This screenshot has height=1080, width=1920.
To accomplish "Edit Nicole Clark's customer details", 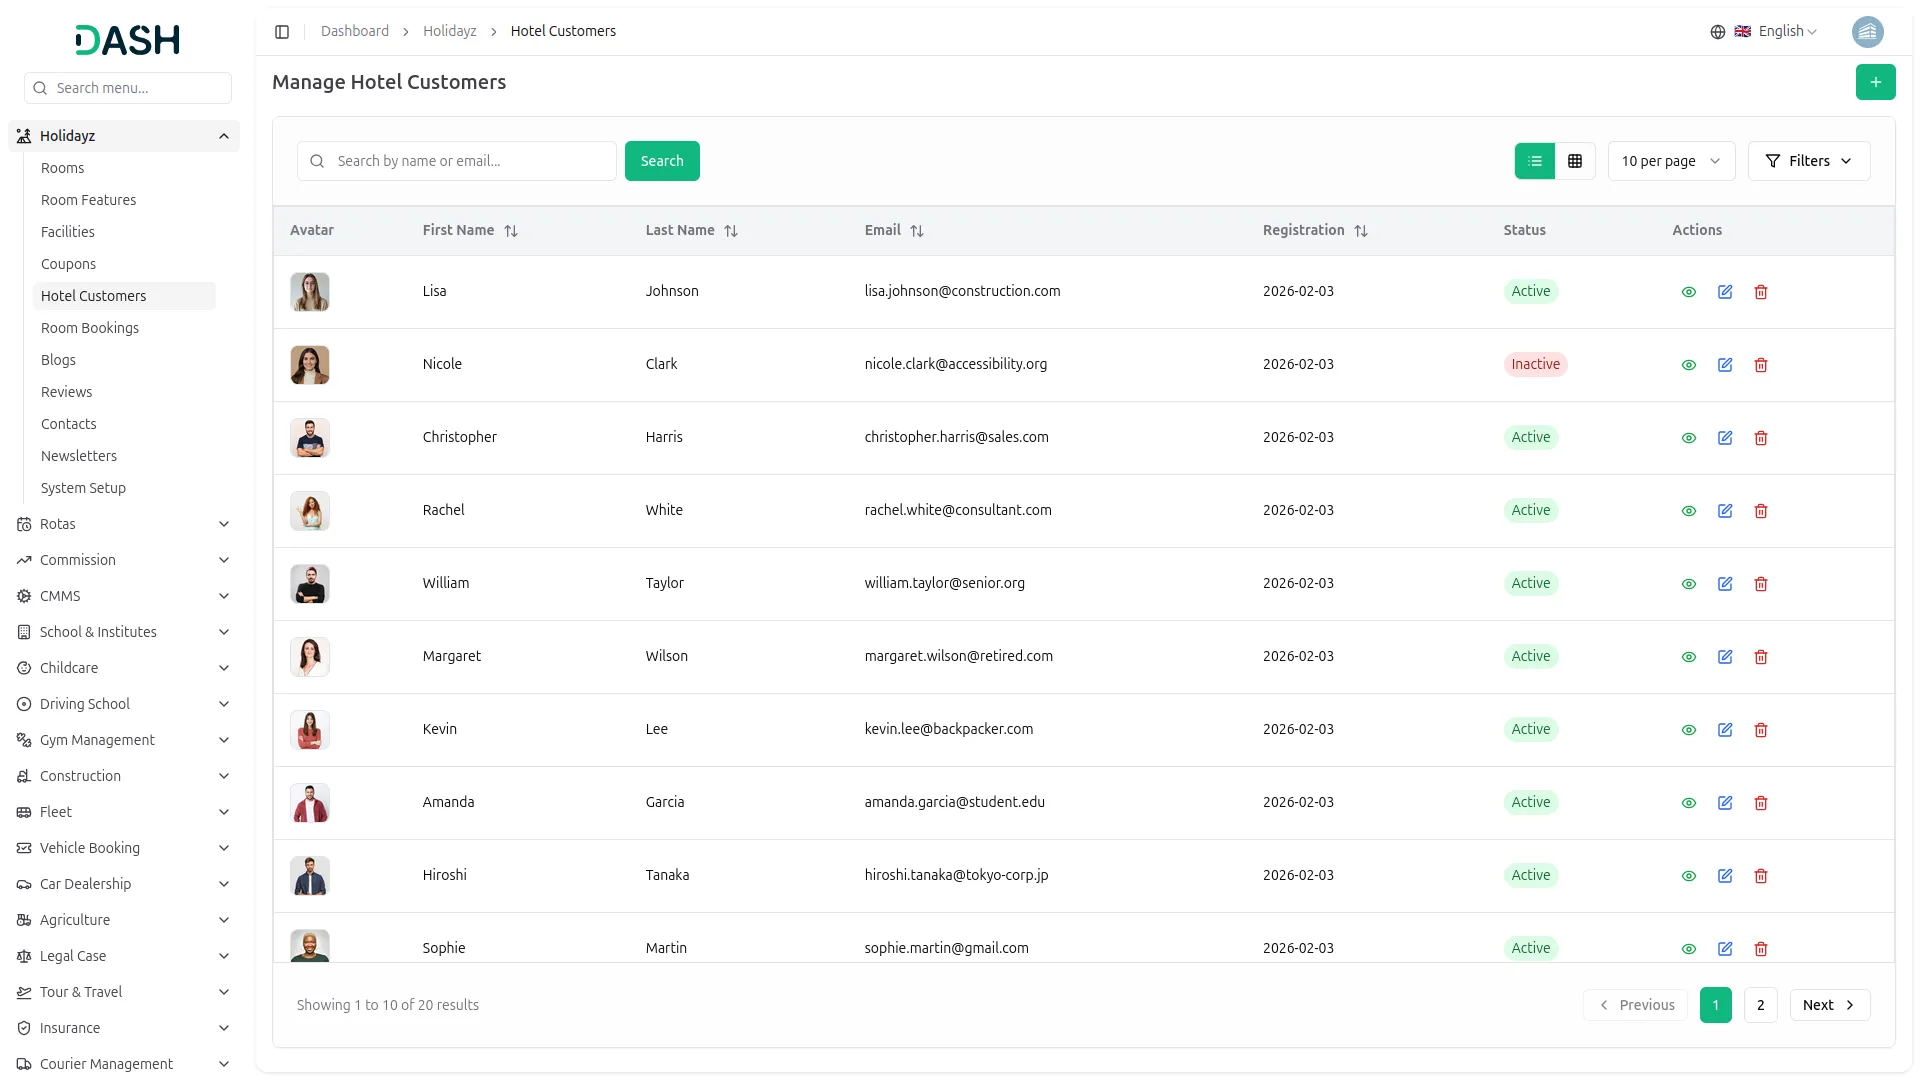I will (x=1725, y=365).
